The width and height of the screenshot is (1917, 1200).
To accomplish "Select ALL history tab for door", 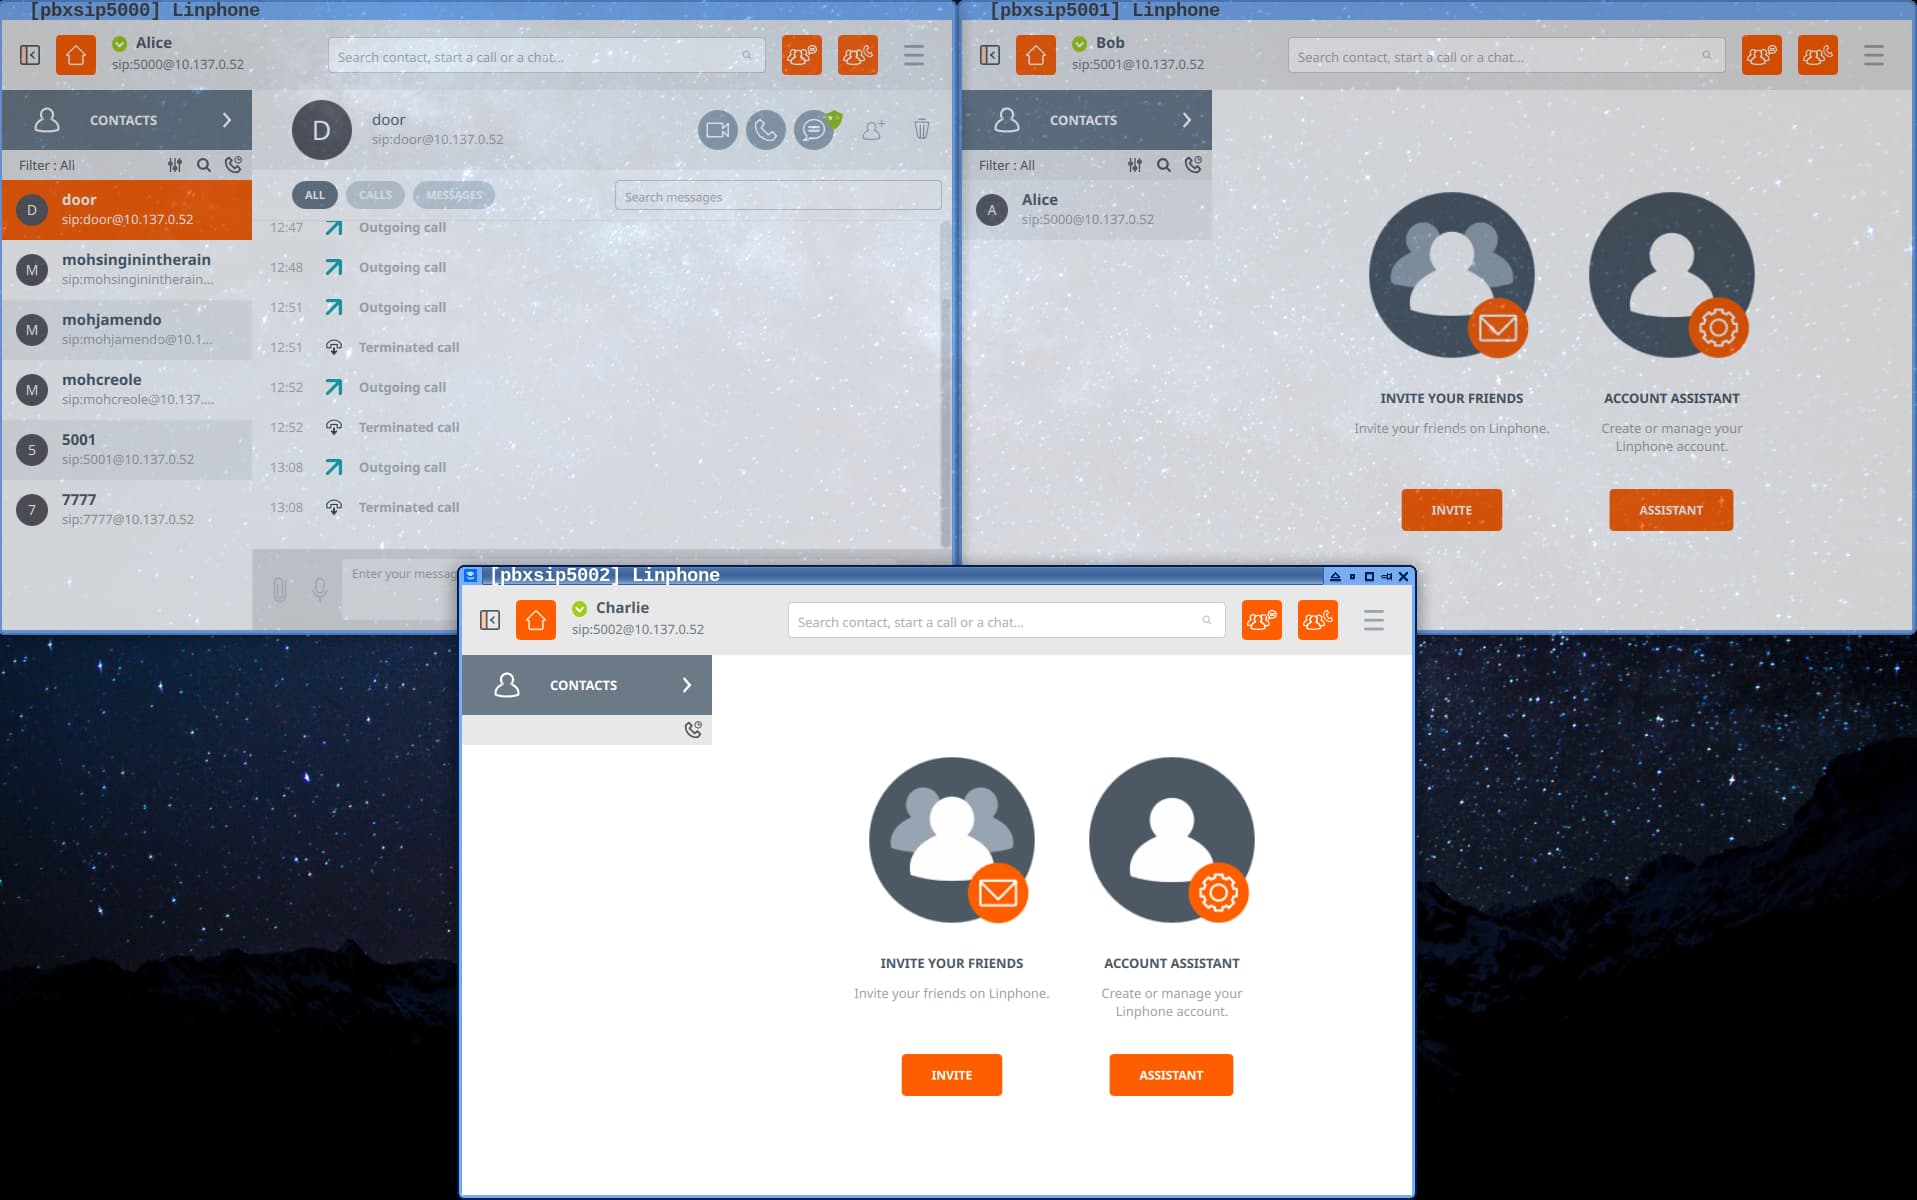I will click(x=314, y=195).
